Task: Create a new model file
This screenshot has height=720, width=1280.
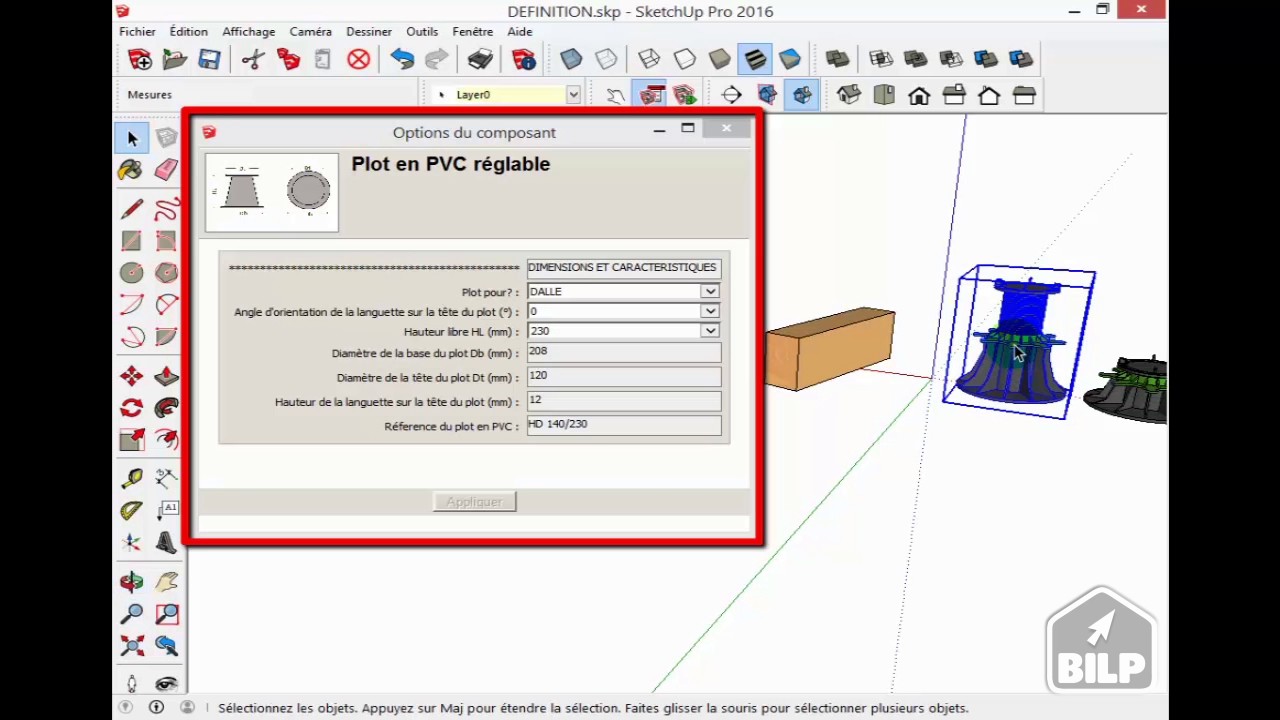Action: [x=140, y=60]
